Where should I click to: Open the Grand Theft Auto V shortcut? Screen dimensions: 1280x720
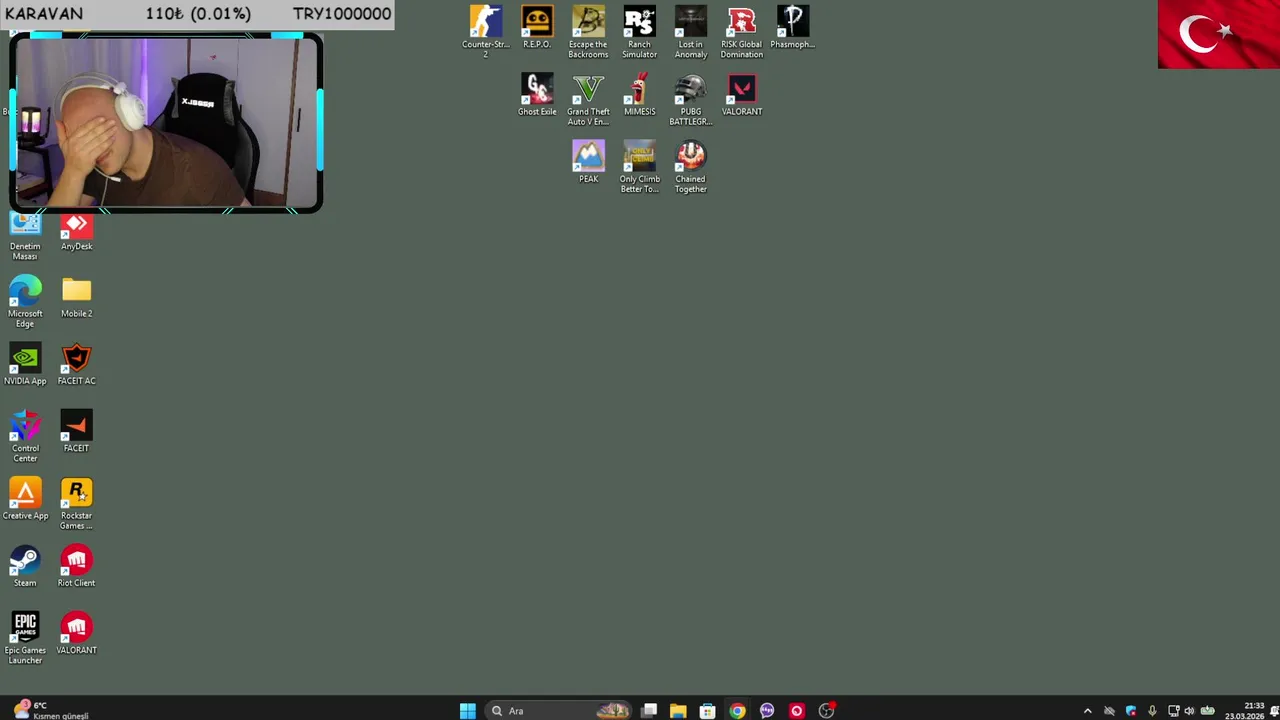point(588,99)
